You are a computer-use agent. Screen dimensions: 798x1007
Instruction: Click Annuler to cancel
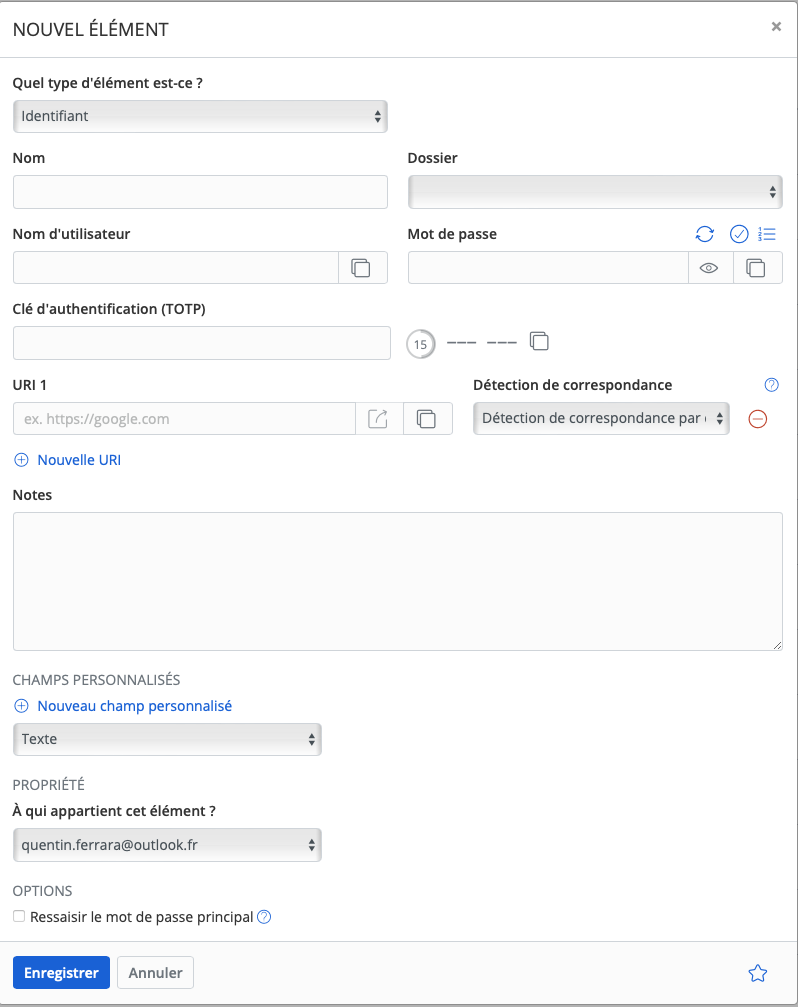point(155,973)
